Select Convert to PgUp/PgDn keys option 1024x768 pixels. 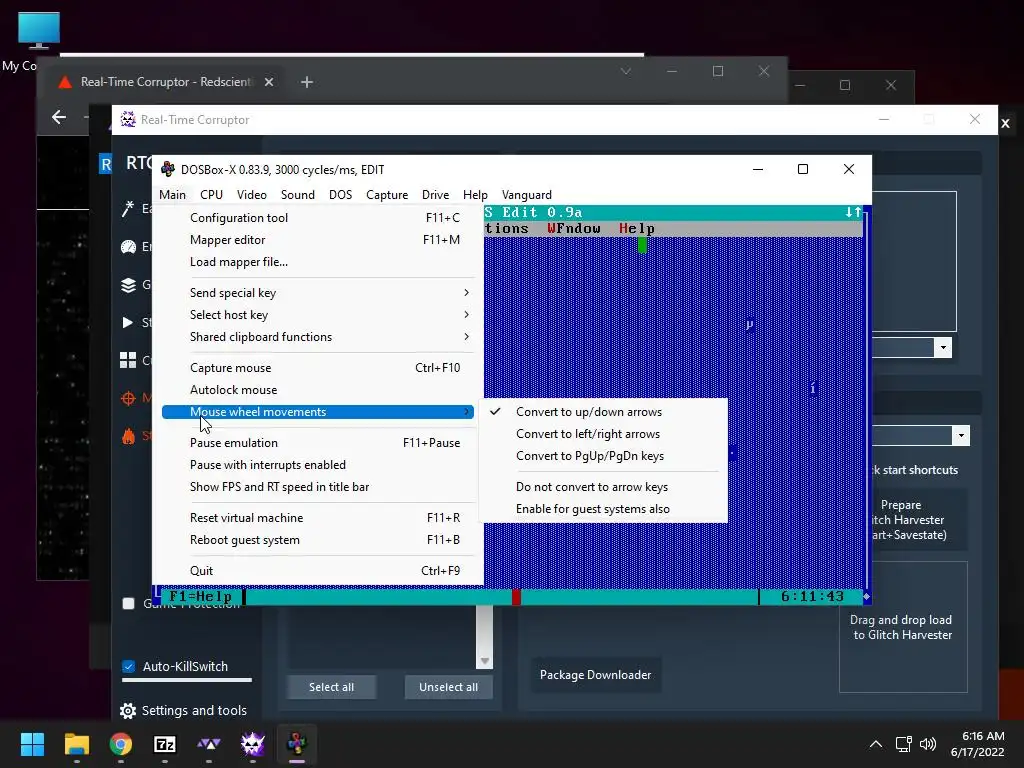tap(603, 456)
